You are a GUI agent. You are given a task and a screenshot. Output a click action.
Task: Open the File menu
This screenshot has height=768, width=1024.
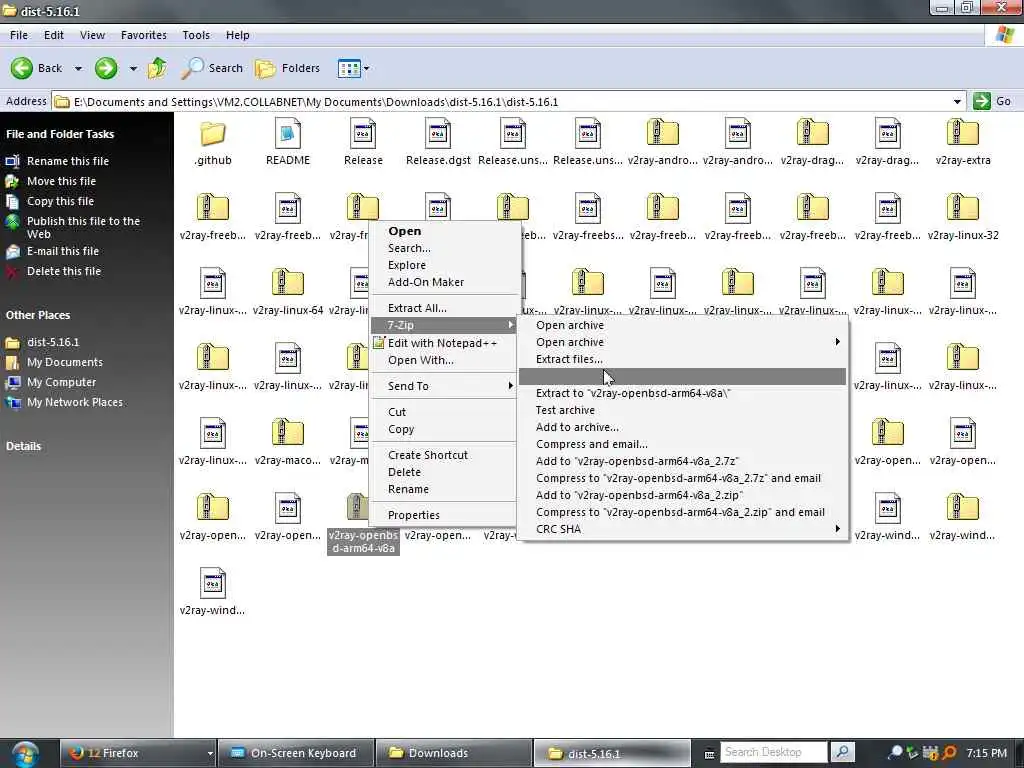[x=19, y=35]
